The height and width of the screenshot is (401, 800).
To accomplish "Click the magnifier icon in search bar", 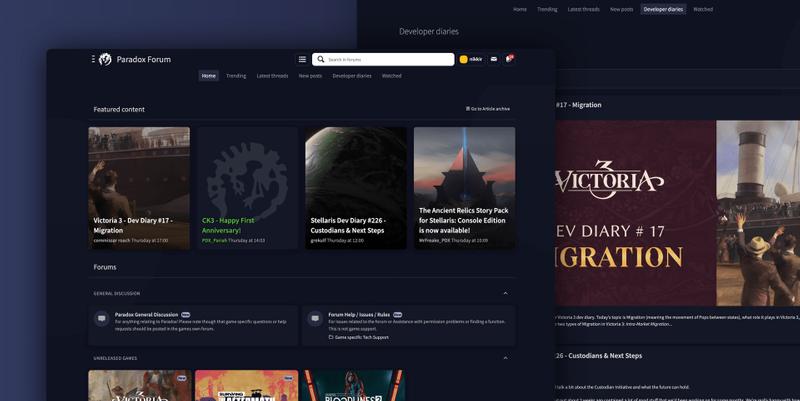I will (x=321, y=60).
